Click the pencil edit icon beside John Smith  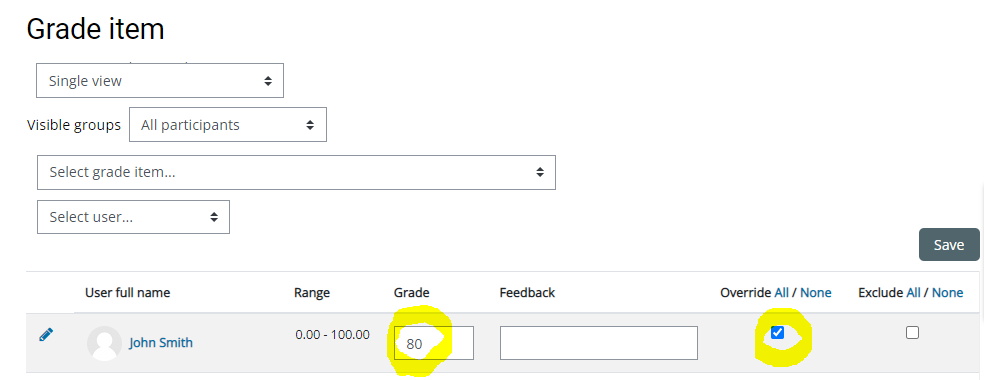46,334
